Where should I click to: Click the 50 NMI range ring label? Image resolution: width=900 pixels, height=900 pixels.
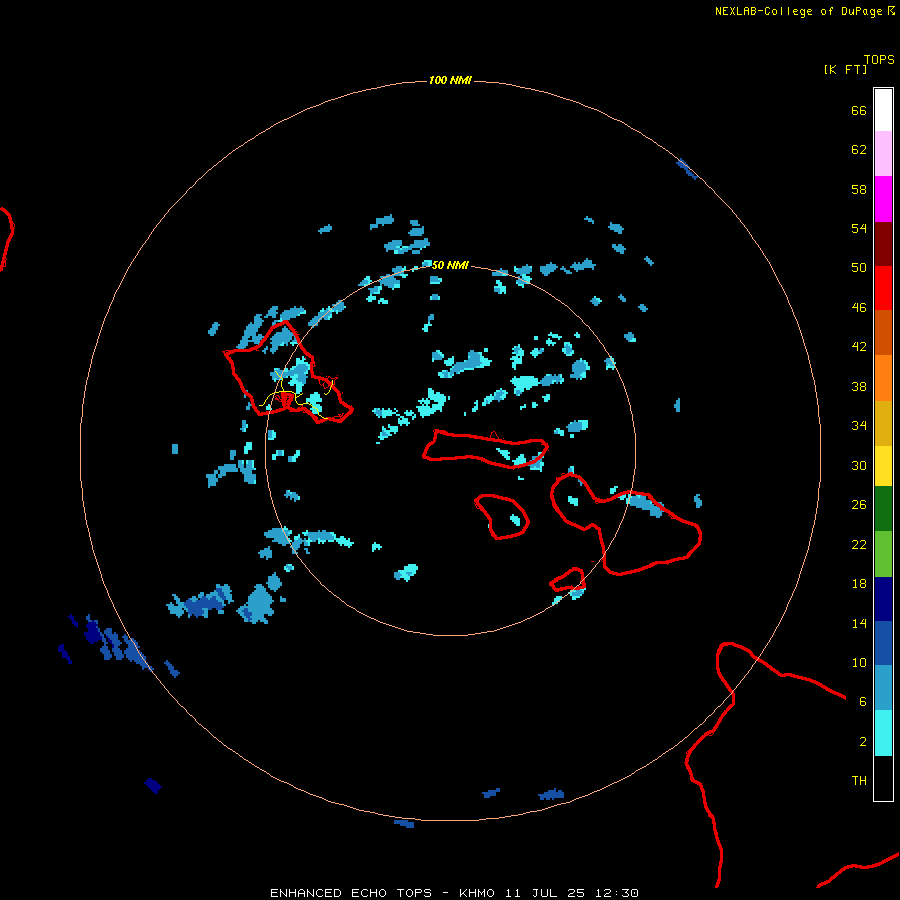(x=450, y=265)
